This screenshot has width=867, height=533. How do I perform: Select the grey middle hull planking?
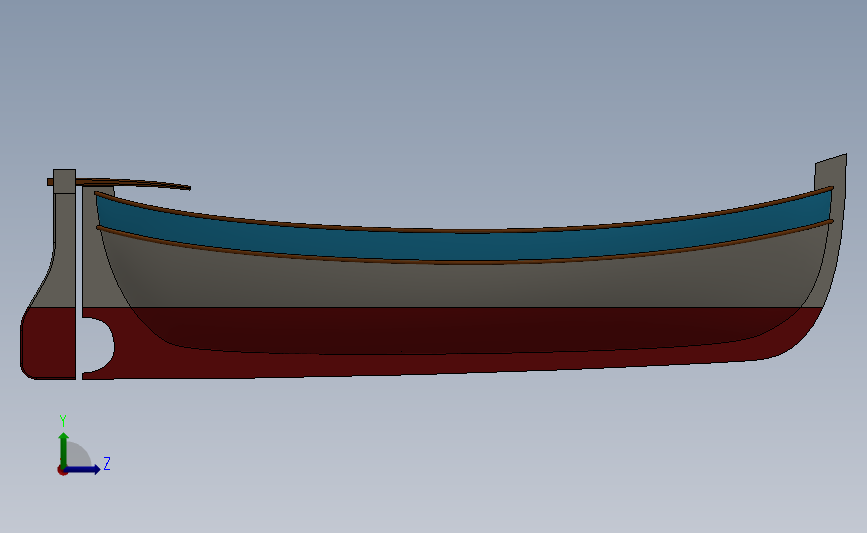pos(464,285)
